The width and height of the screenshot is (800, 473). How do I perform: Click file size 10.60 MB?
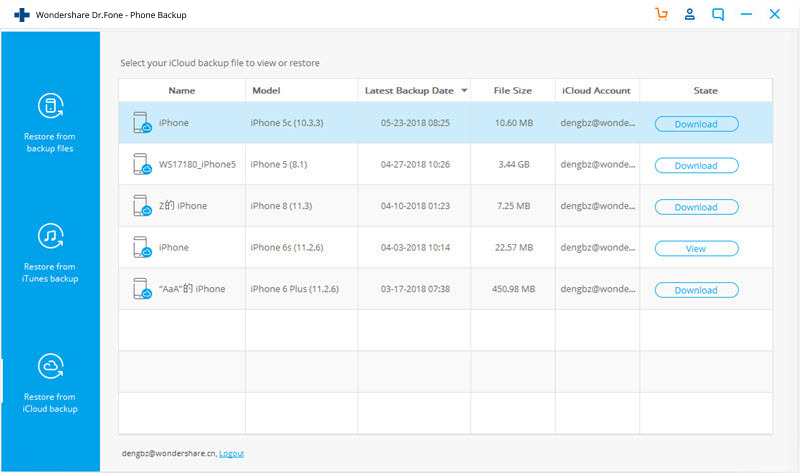click(x=514, y=123)
